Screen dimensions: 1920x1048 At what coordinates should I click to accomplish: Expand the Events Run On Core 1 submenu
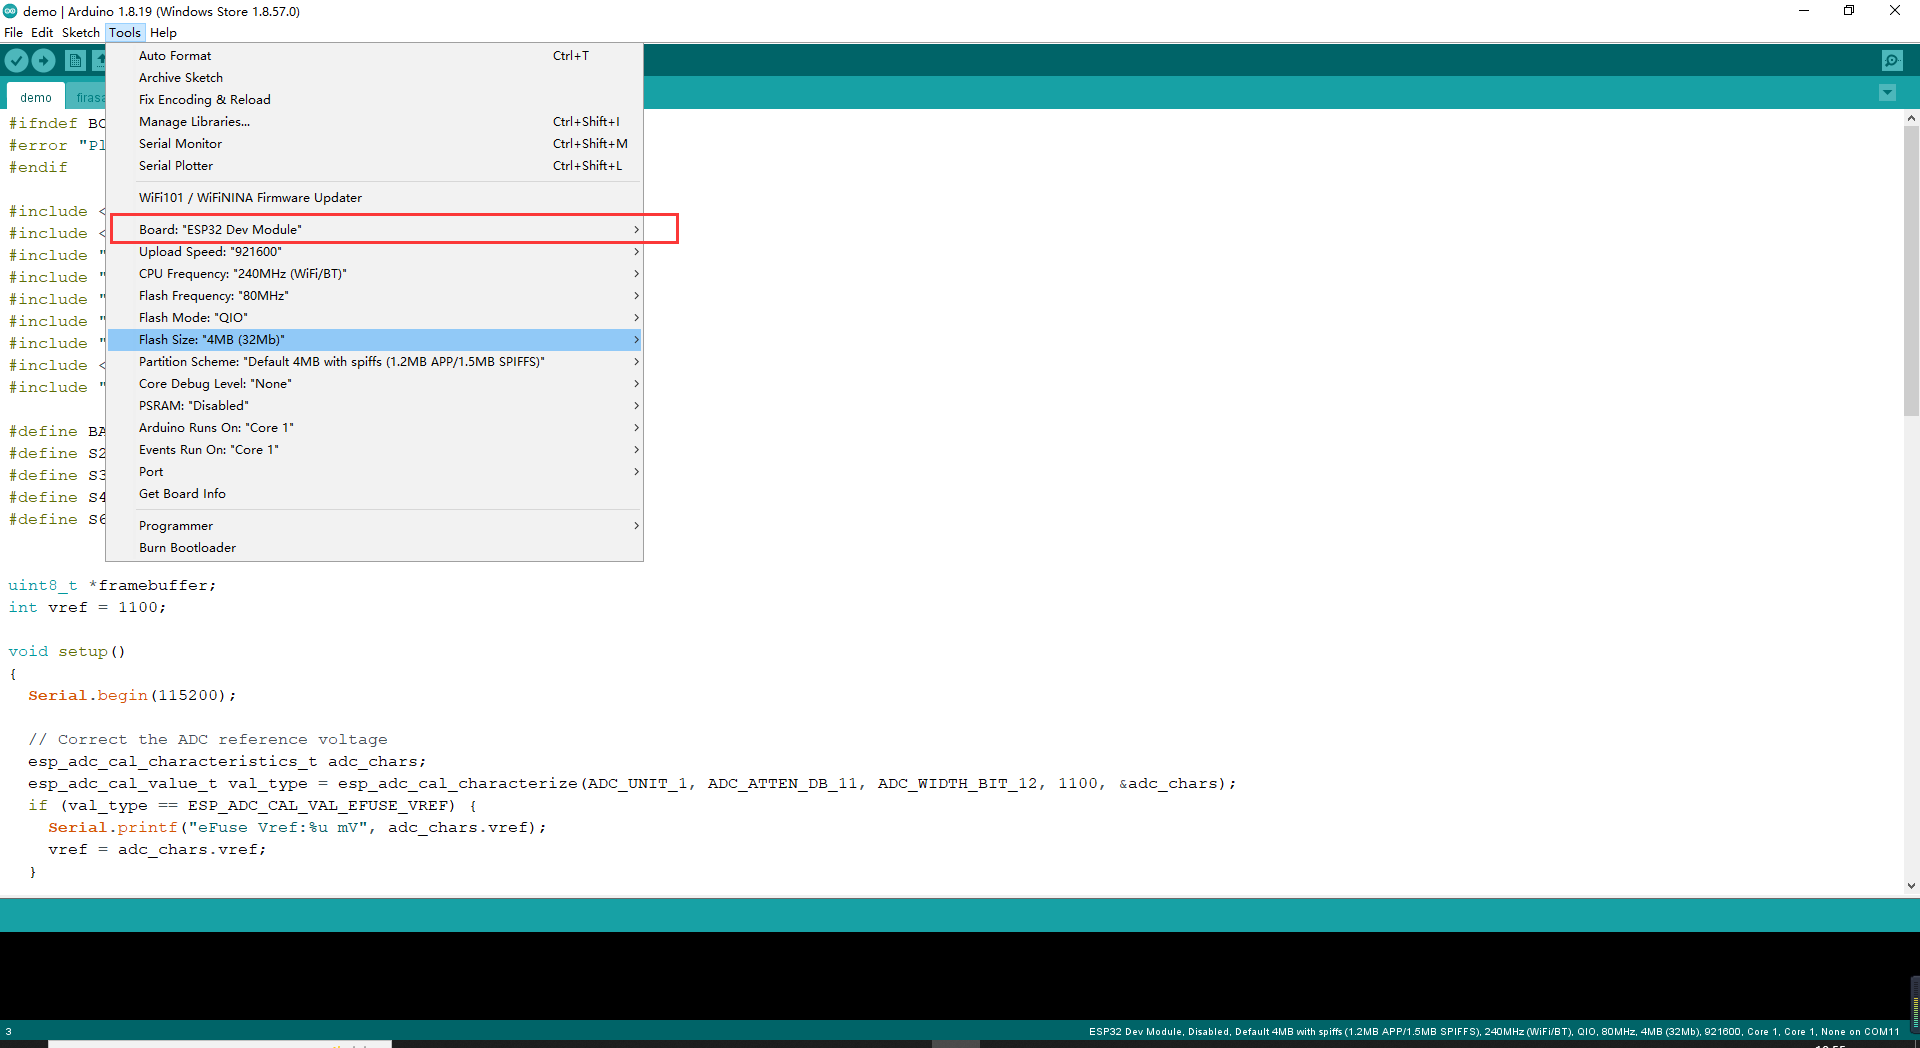coord(375,450)
